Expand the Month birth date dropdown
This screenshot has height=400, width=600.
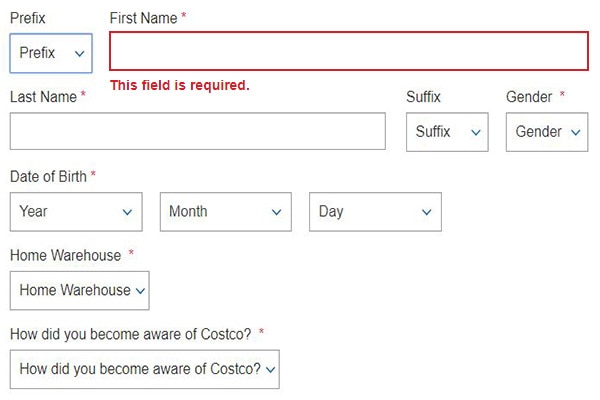click(225, 212)
